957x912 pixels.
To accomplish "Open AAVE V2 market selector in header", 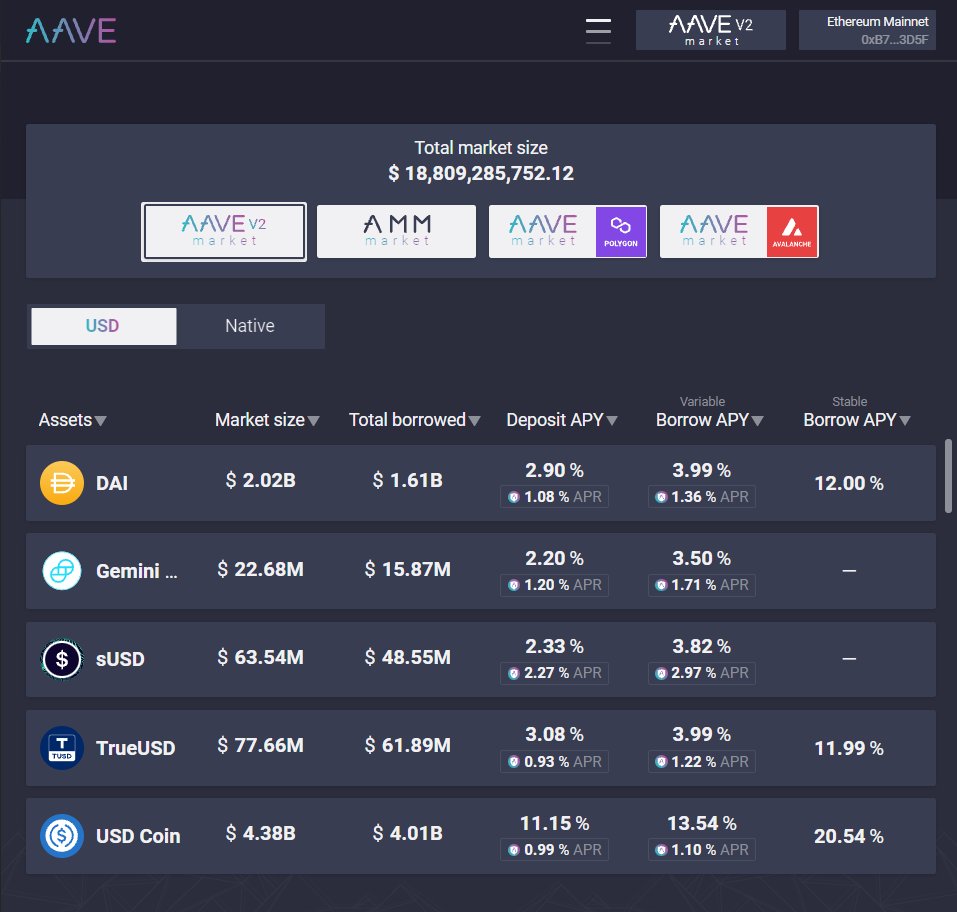I will (x=710, y=30).
